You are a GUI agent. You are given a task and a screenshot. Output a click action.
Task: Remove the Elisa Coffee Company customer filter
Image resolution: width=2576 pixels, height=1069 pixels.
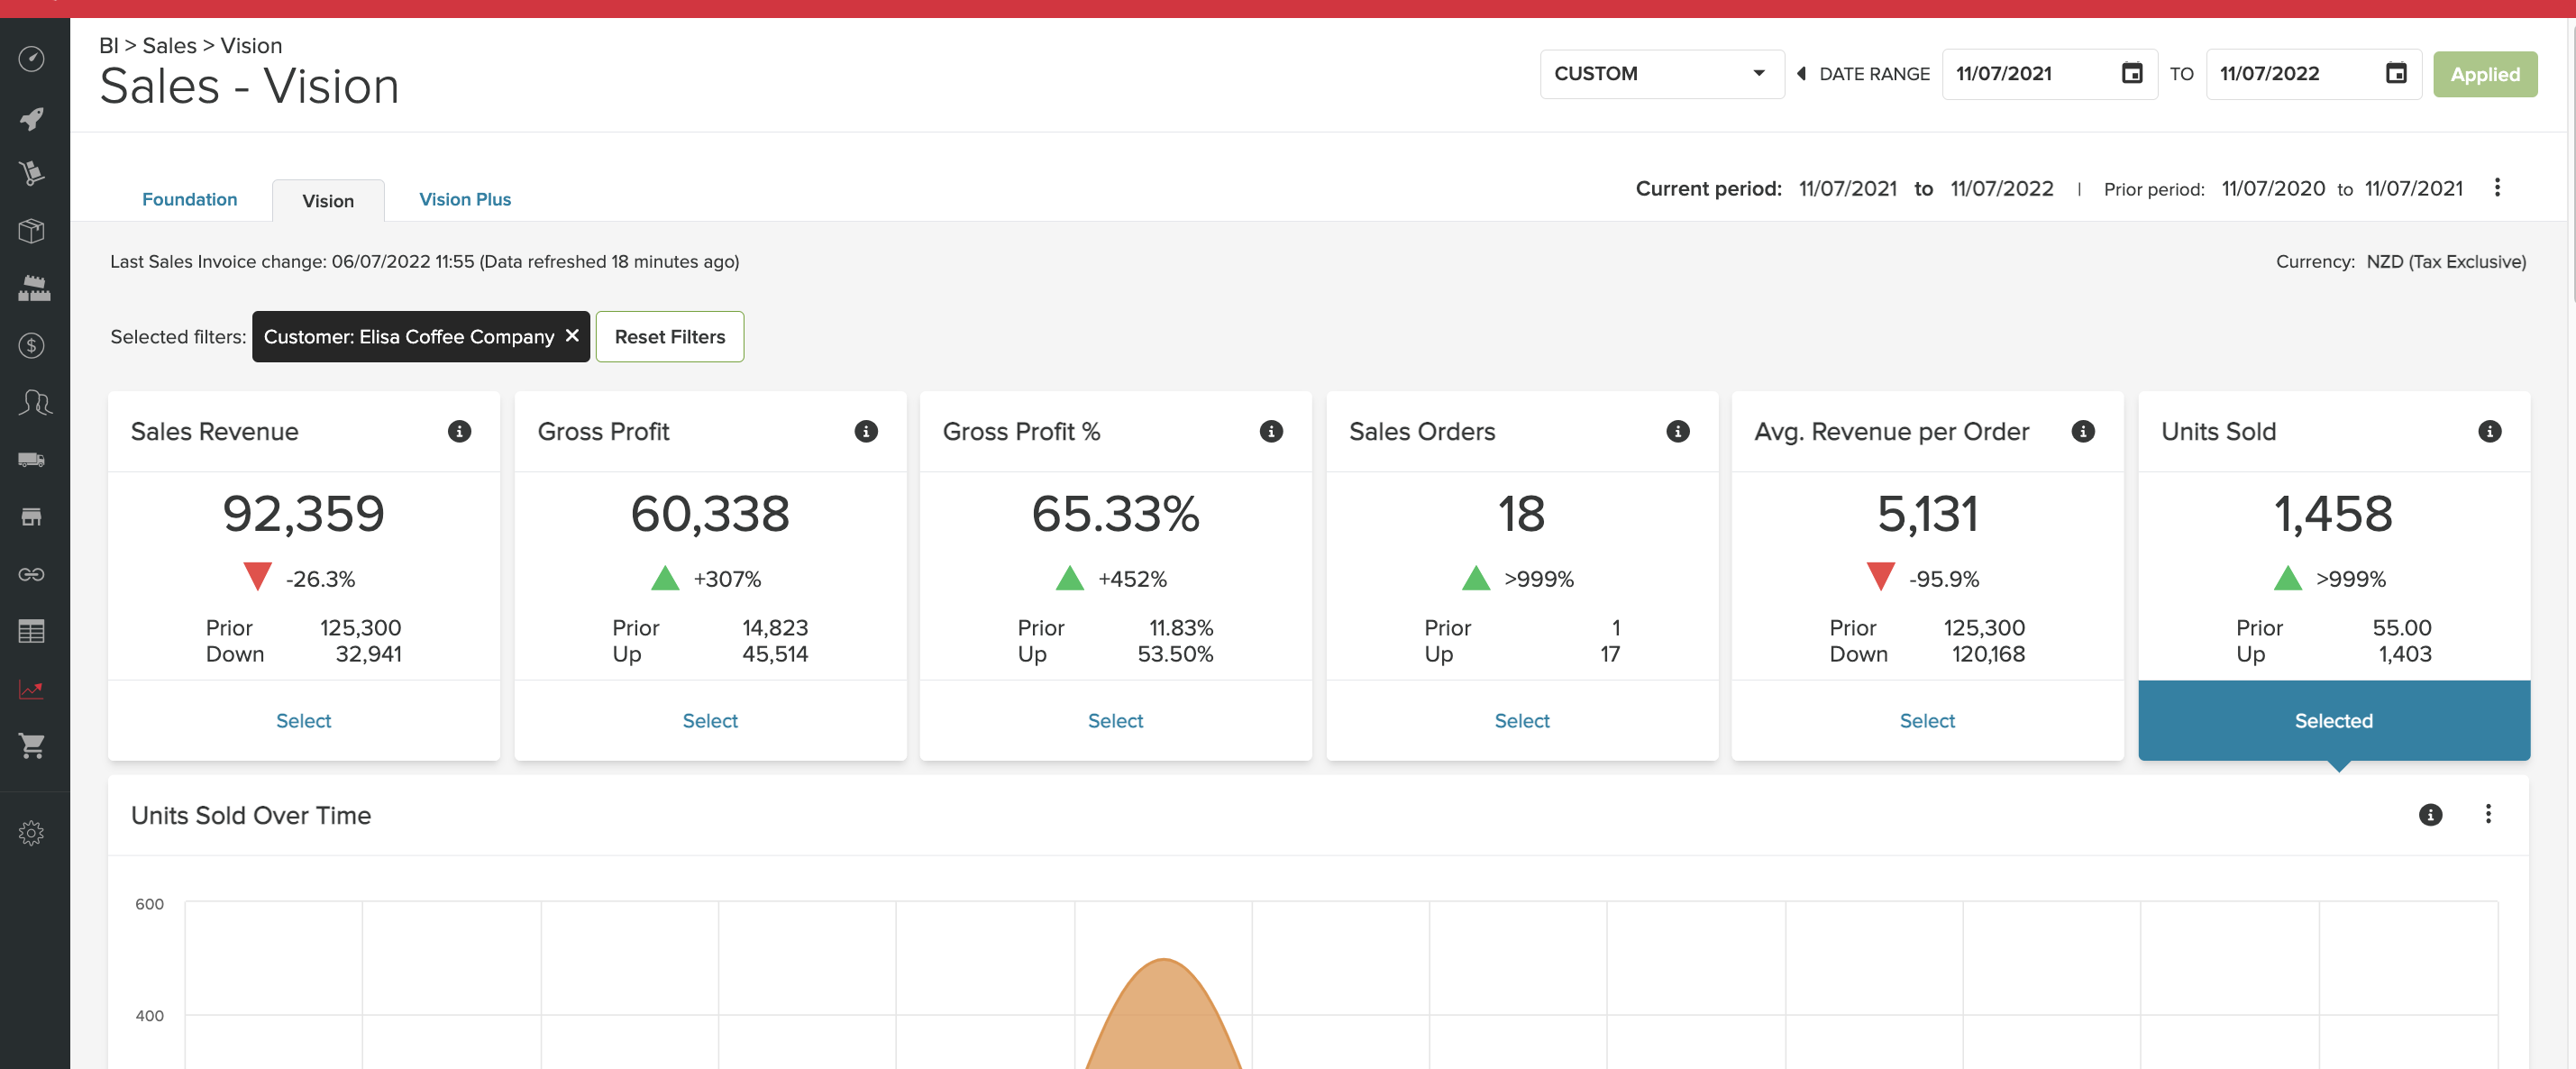tap(571, 336)
